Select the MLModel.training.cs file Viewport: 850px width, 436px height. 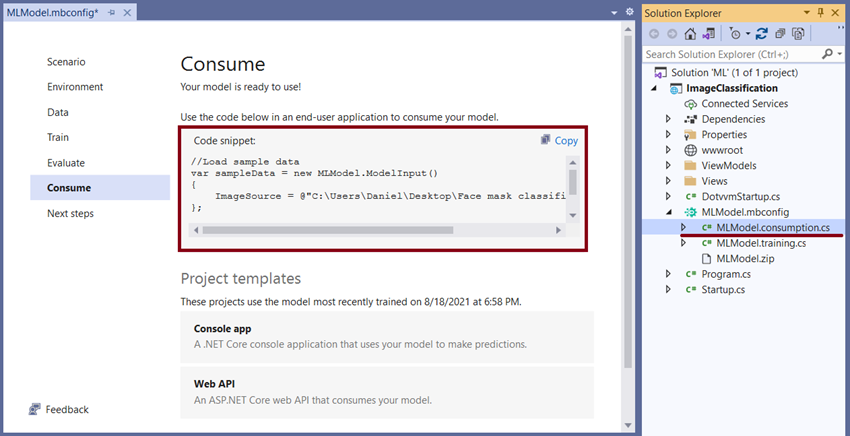click(x=761, y=243)
